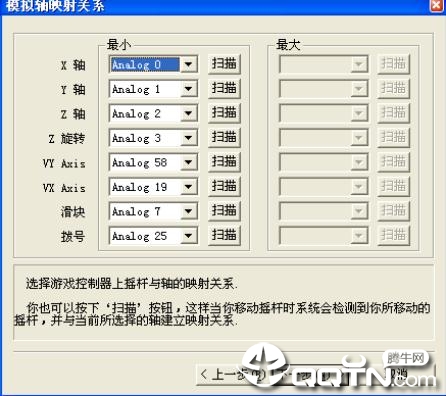Screen dimensions: 446x396
Task: Click the X 轴 label
Action: coord(73,65)
